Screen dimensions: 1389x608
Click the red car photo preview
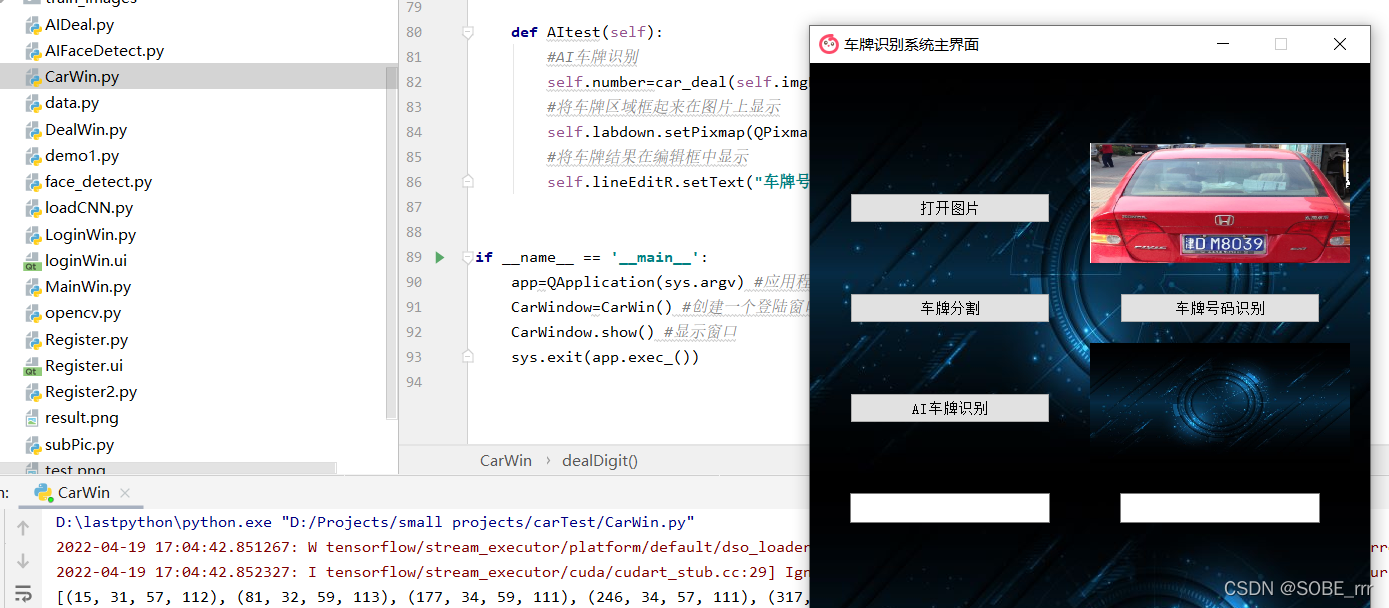pos(1219,203)
